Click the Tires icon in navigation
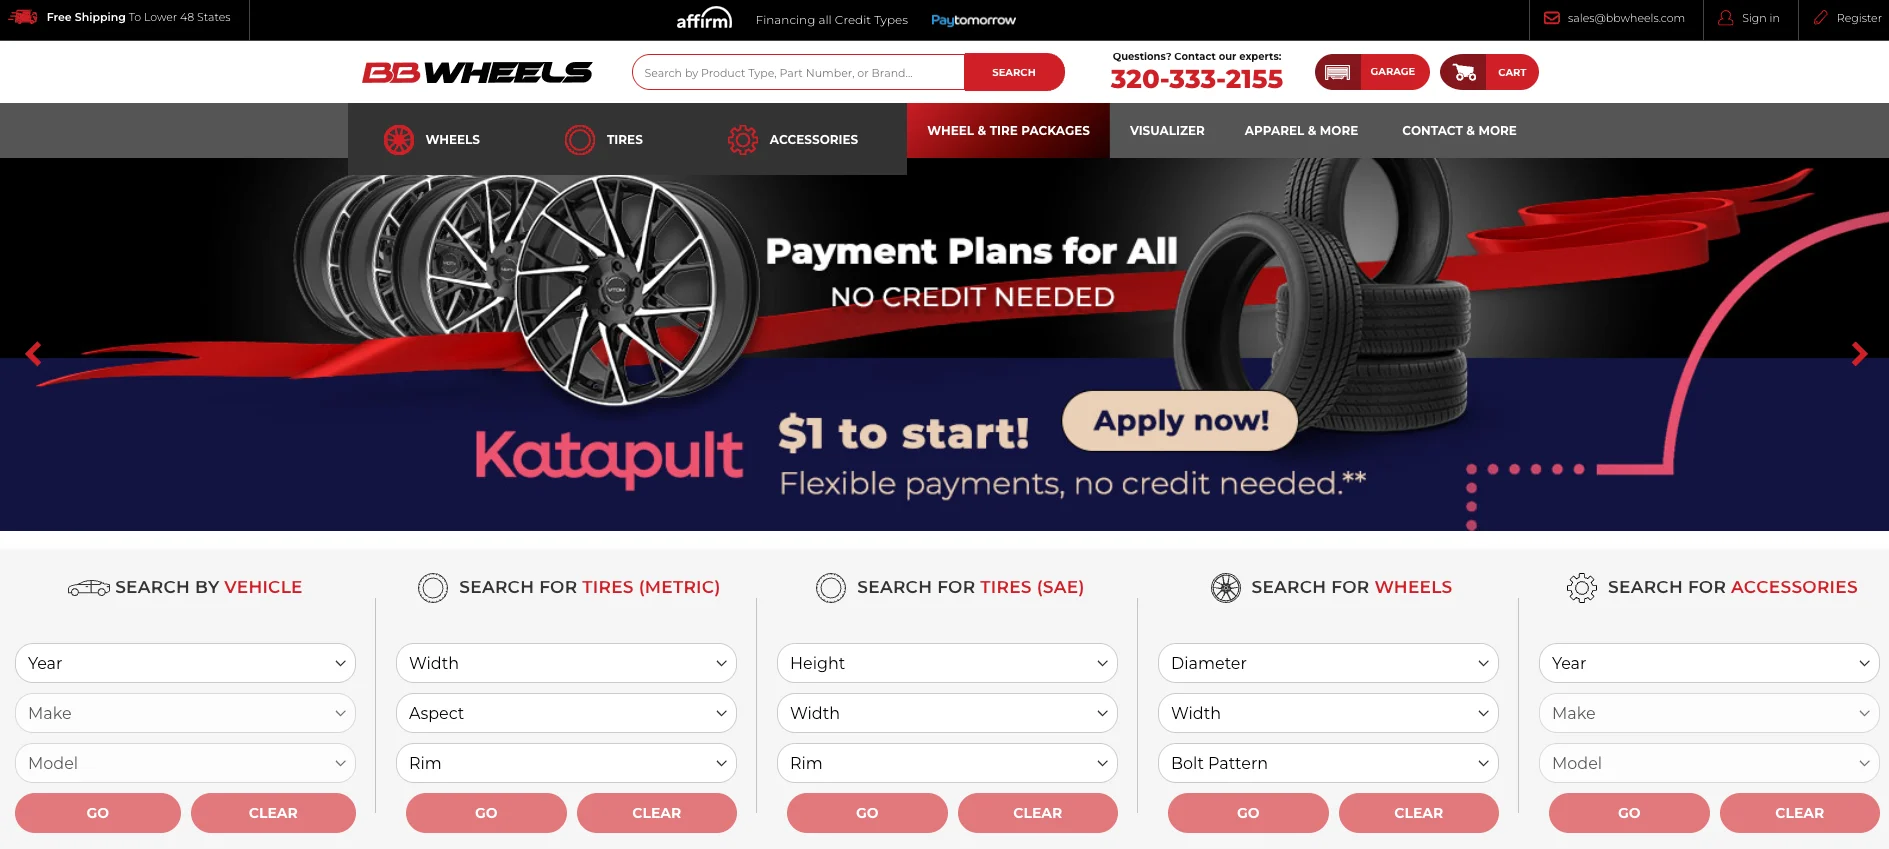 (x=580, y=140)
